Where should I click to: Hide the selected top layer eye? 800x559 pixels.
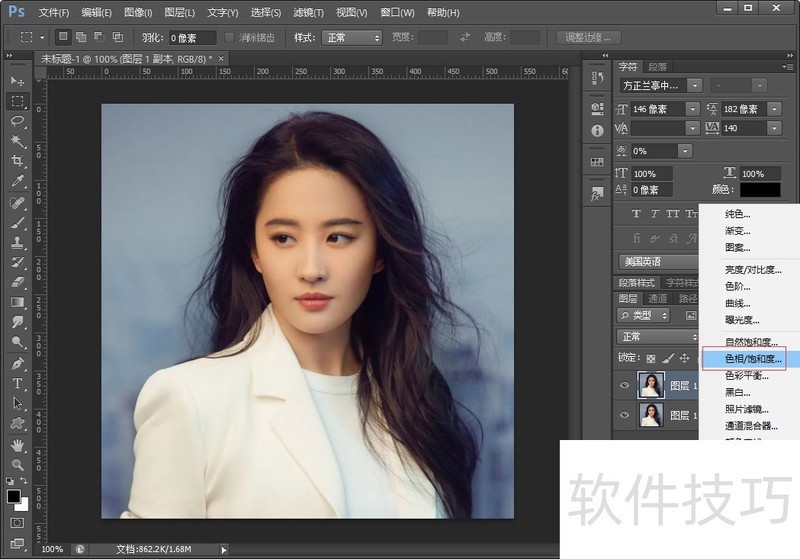pos(624,385)
